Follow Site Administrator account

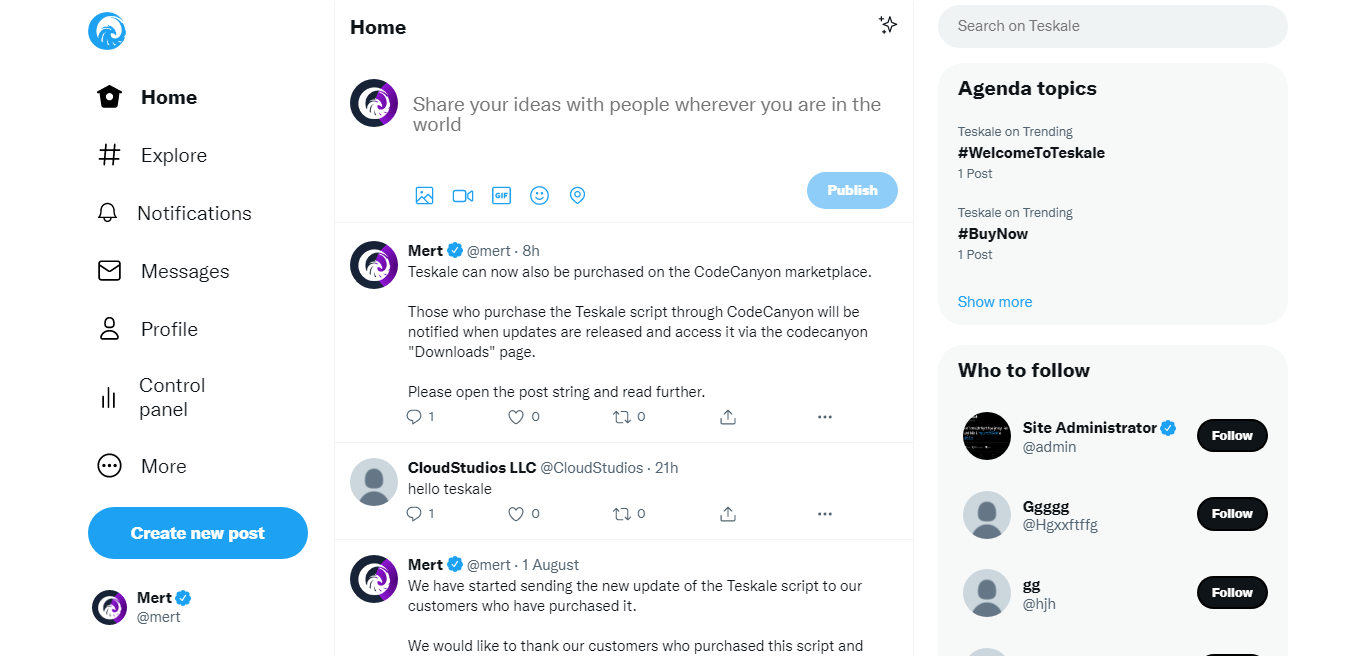(1232, 436)
